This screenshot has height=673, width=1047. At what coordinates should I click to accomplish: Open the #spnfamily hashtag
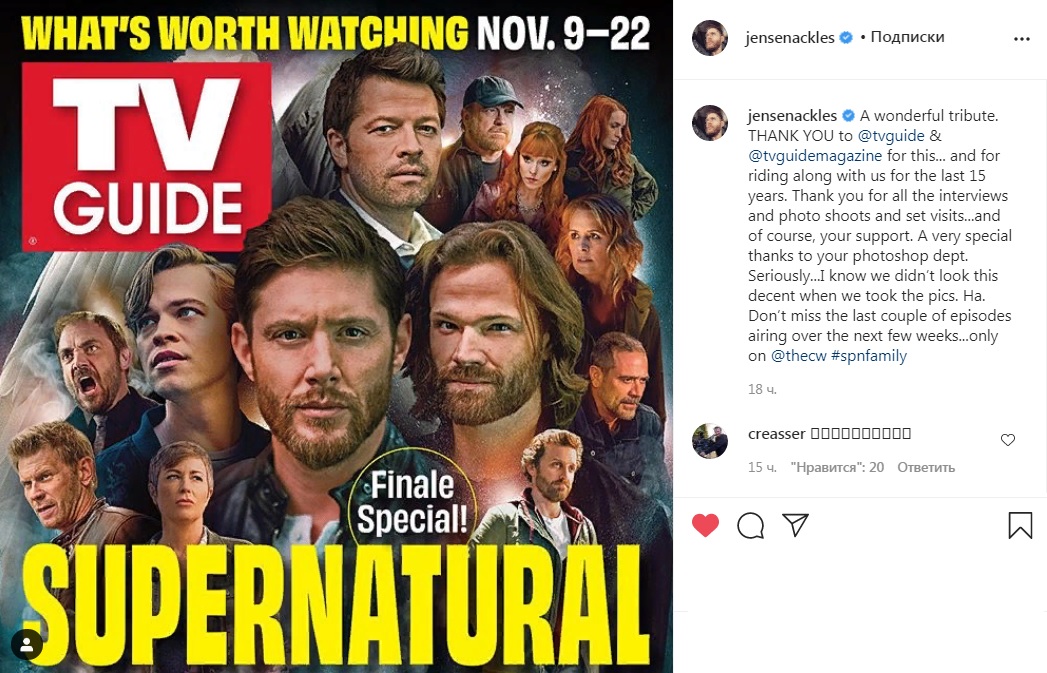(x=869, y=356)
